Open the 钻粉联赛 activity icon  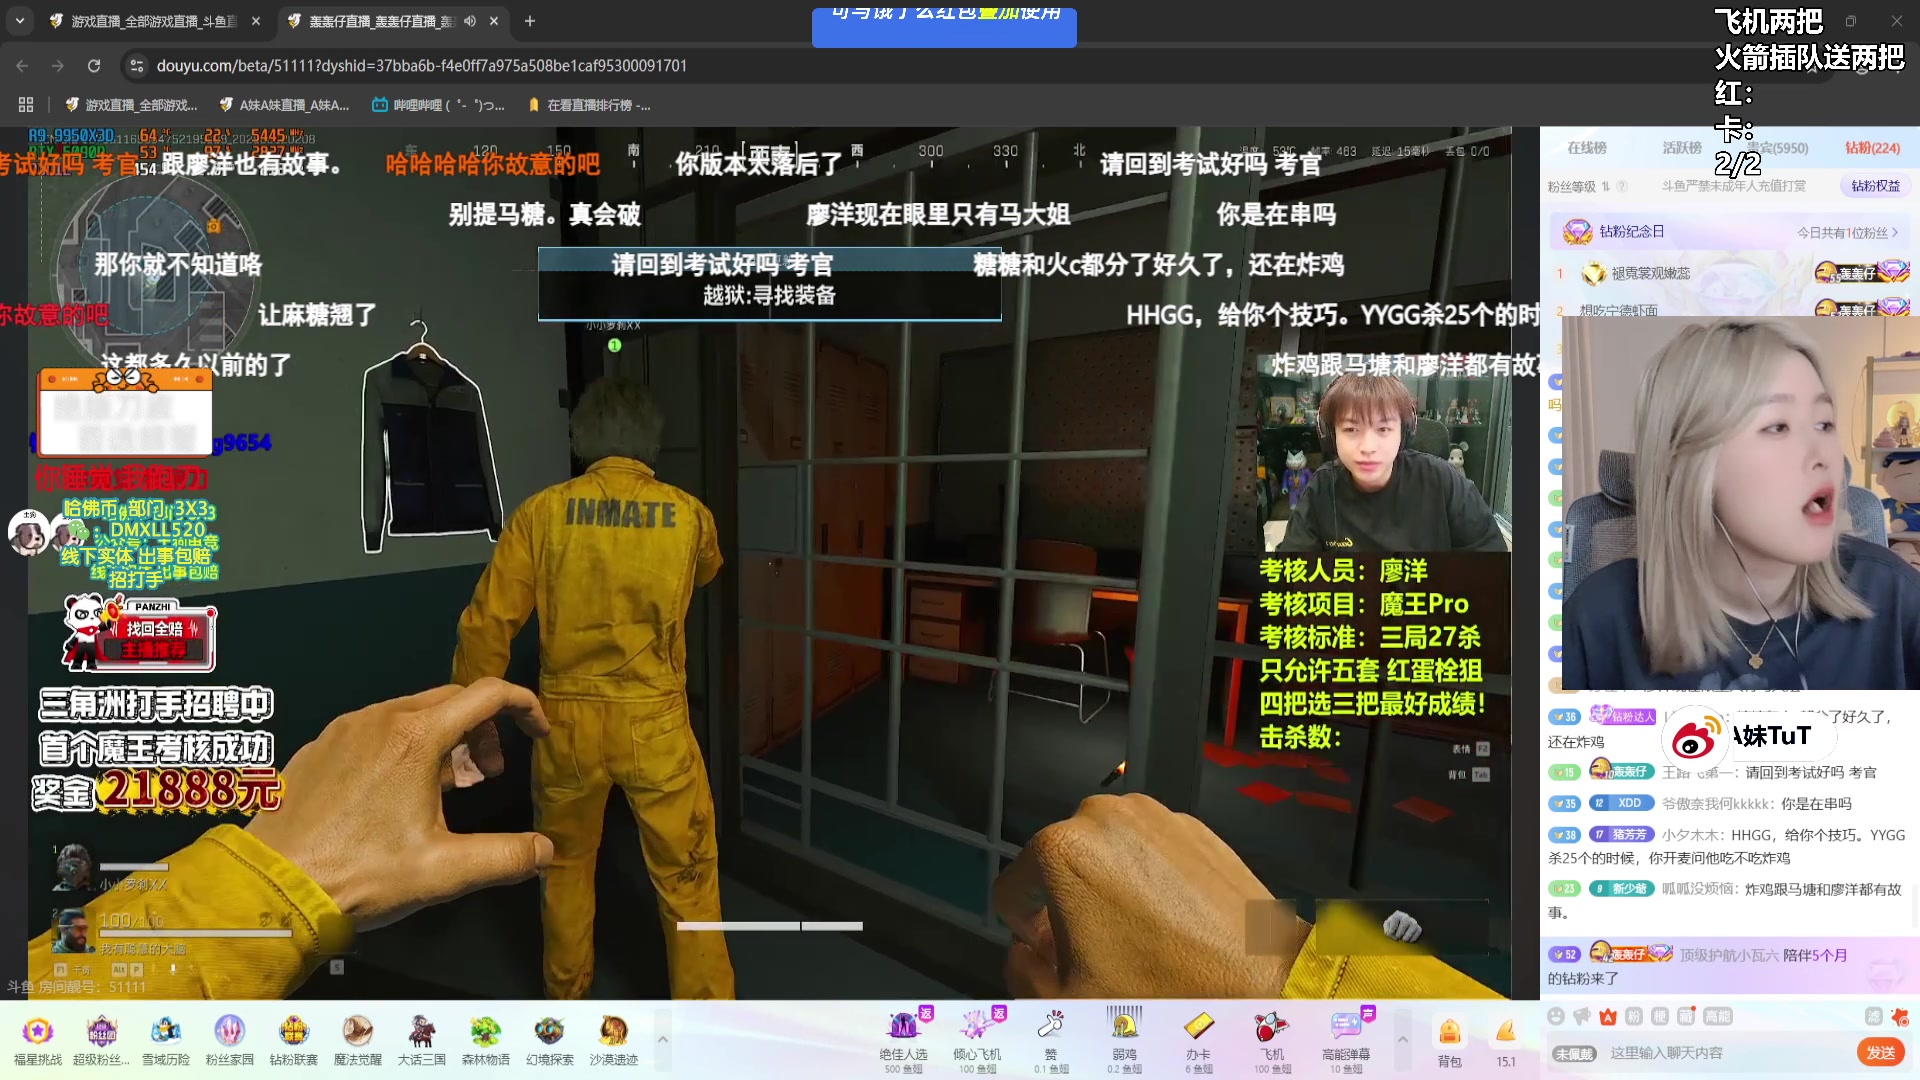tap(293, 1040)
